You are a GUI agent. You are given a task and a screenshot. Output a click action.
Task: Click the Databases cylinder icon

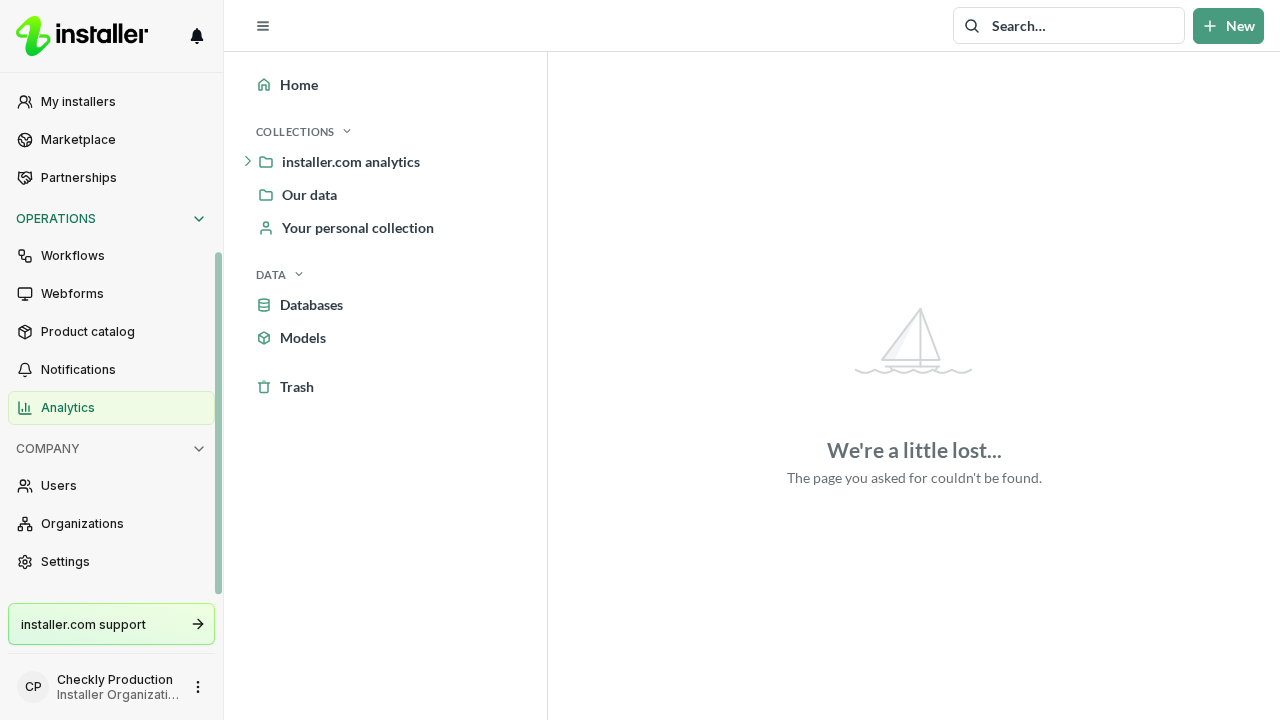click(x=264, y=305)
